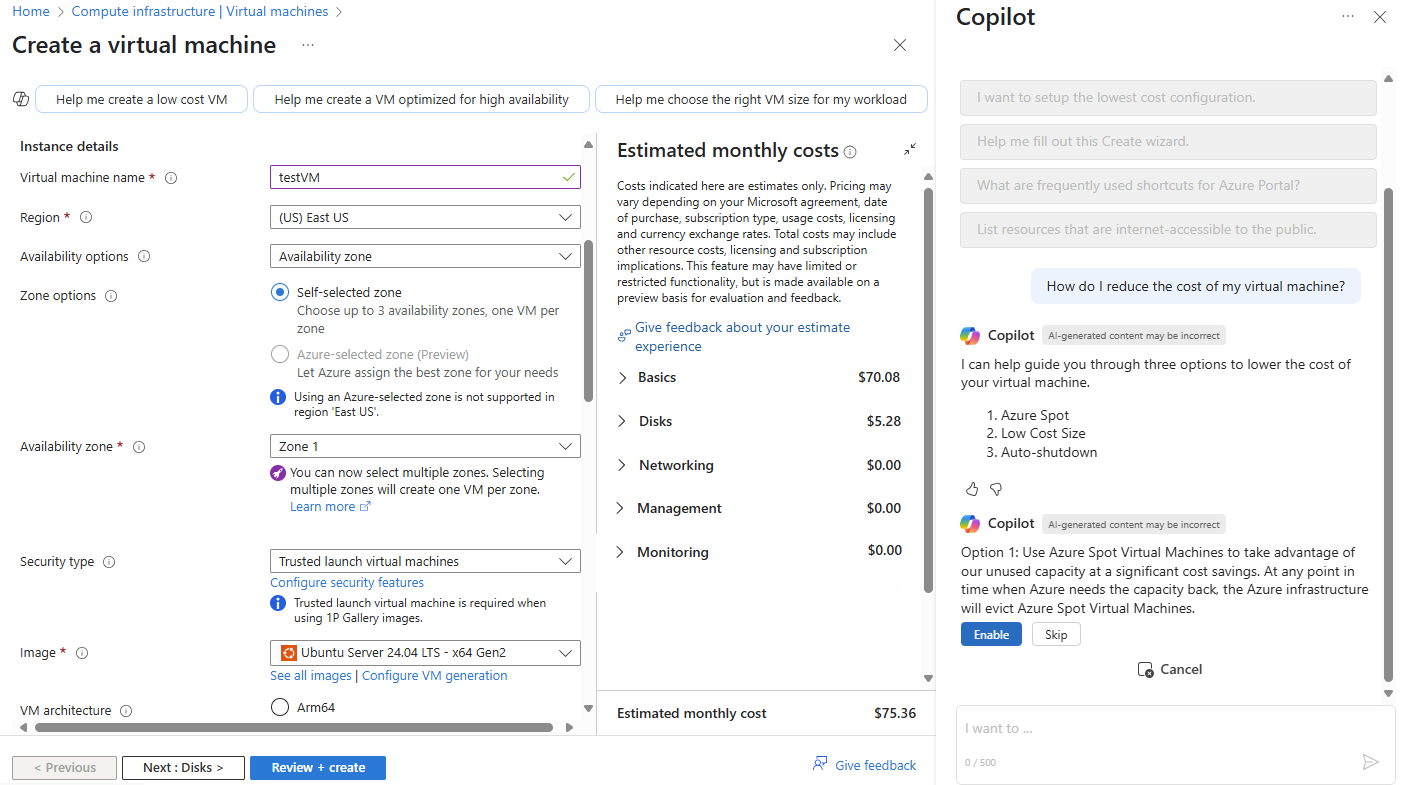Click the Home breadcrumb link
Viewport: 1403px width, 785px height.
31,11
